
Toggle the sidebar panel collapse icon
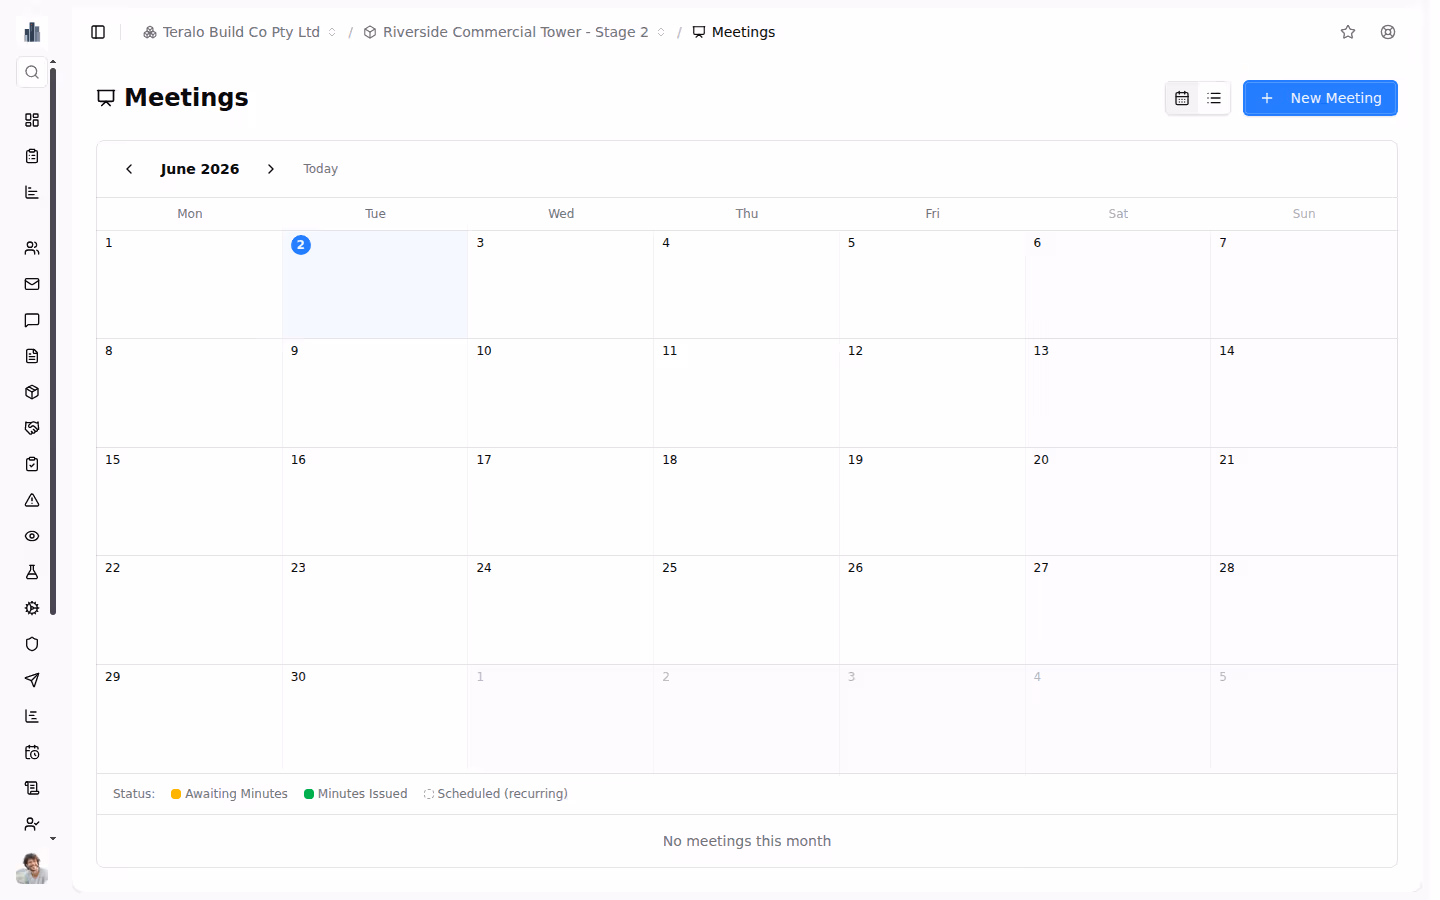tap(98, 32)
